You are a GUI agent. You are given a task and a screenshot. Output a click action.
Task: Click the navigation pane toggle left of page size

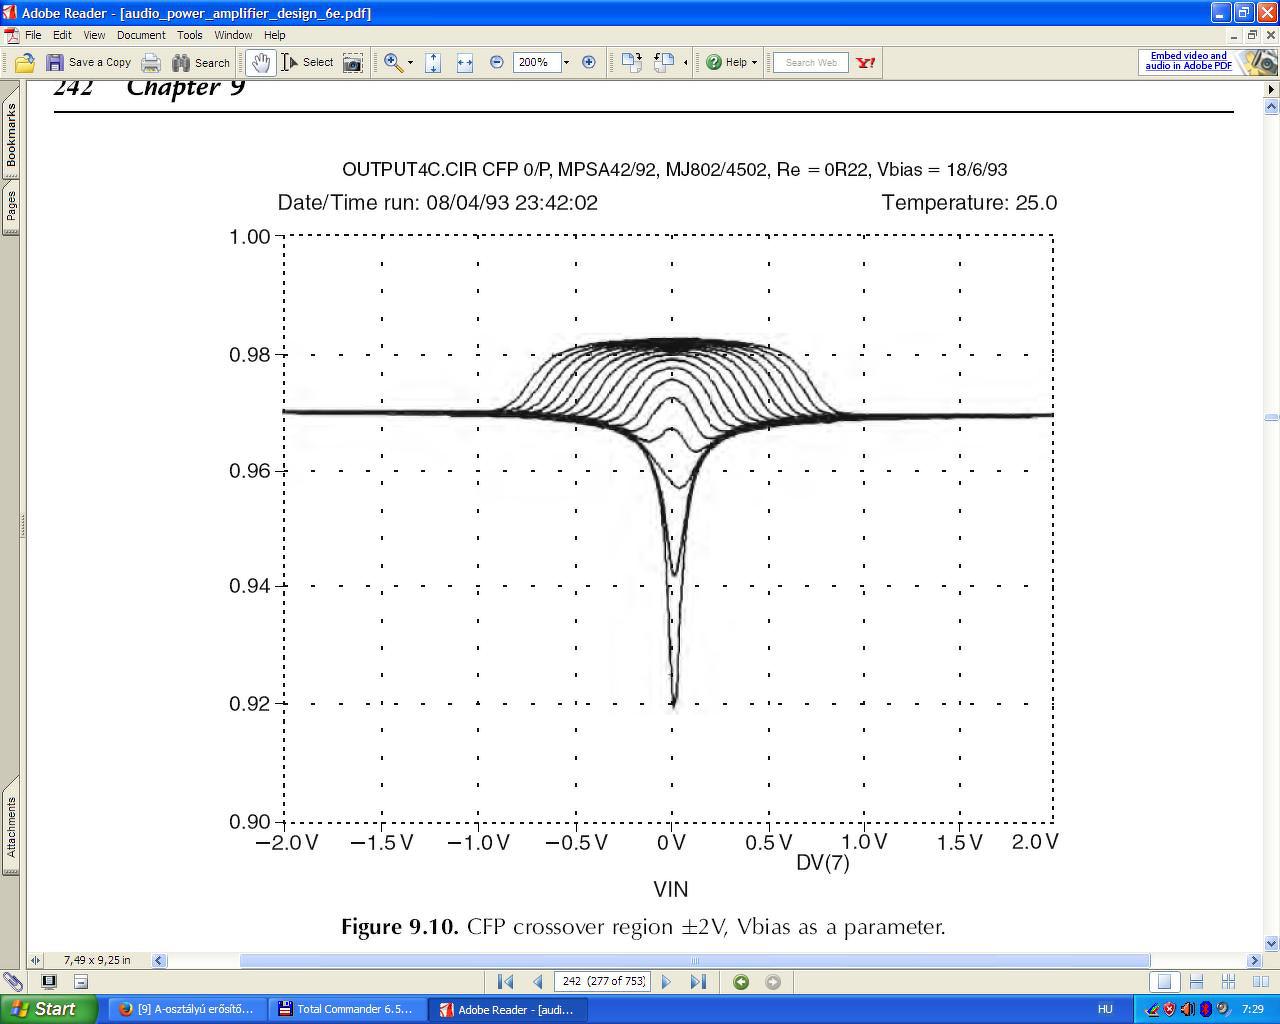36,961
